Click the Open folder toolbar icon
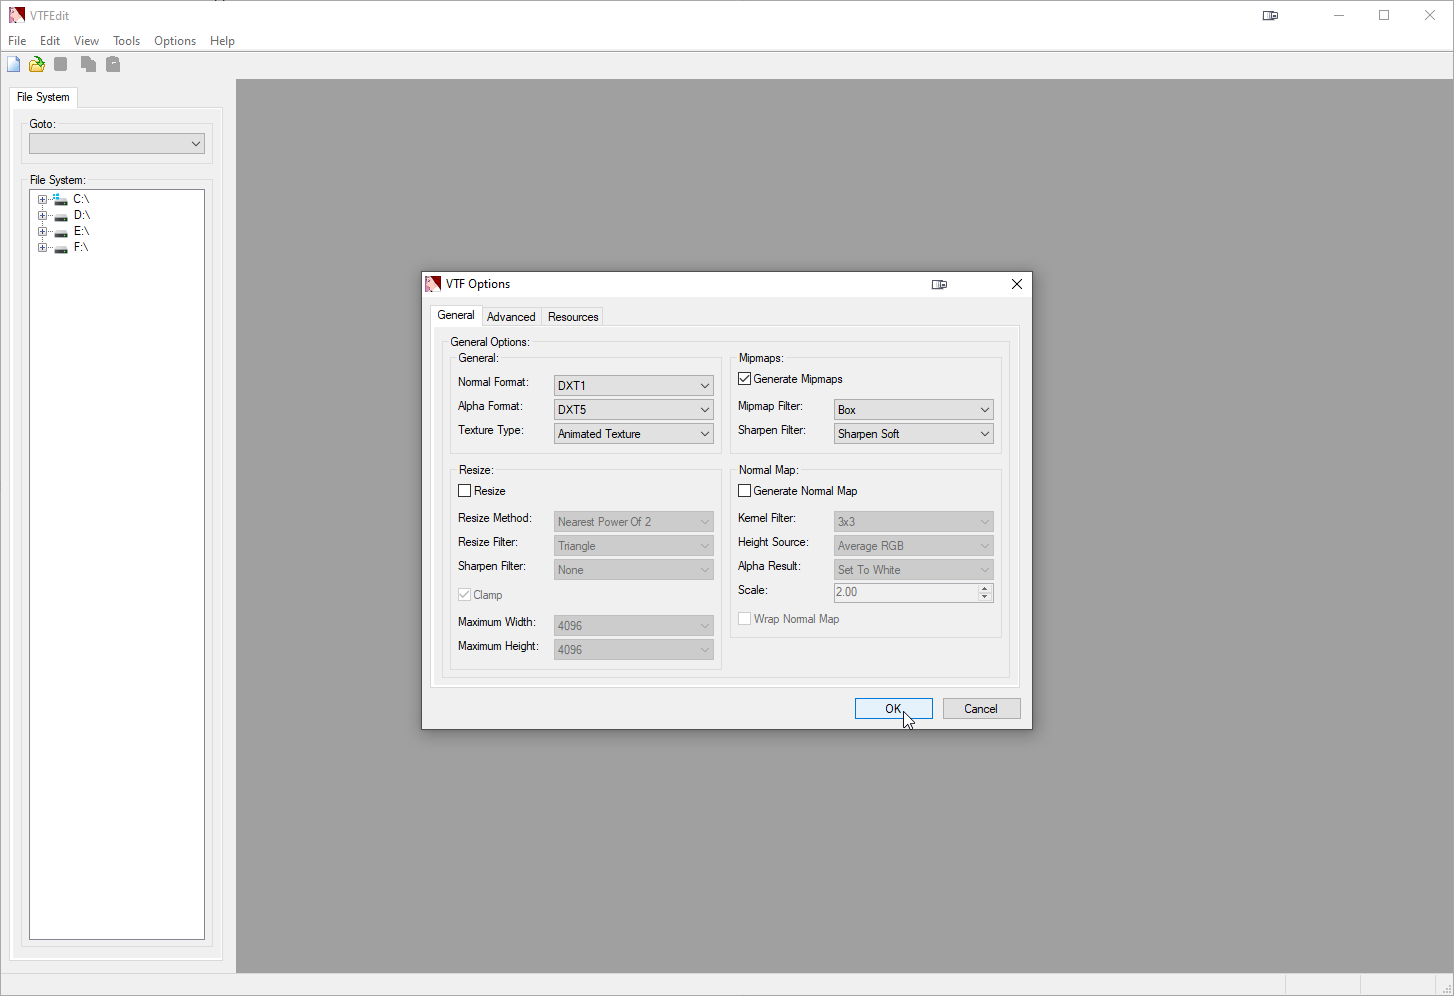 (x=37, y=65)
